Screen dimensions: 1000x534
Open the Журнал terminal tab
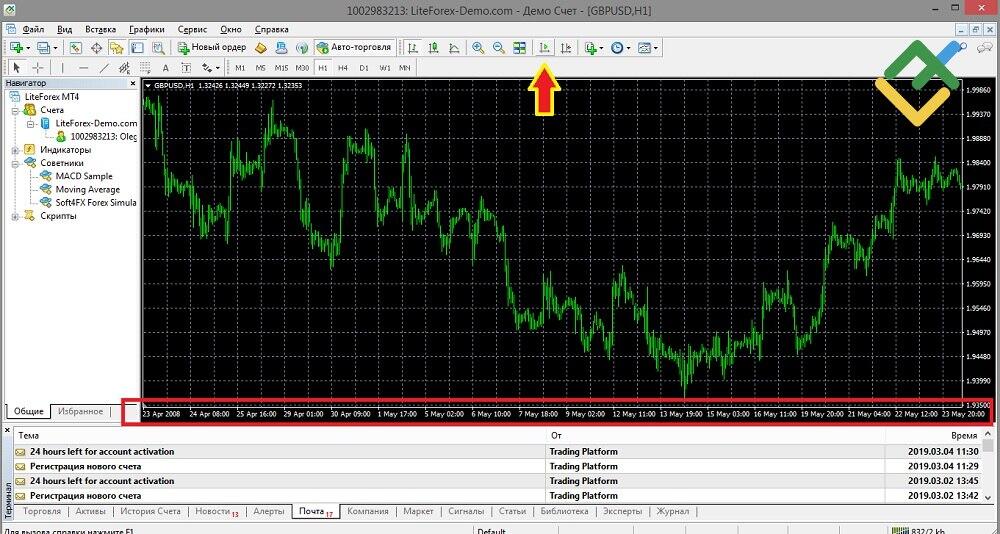pyautogui.click(x=673, y=512)
